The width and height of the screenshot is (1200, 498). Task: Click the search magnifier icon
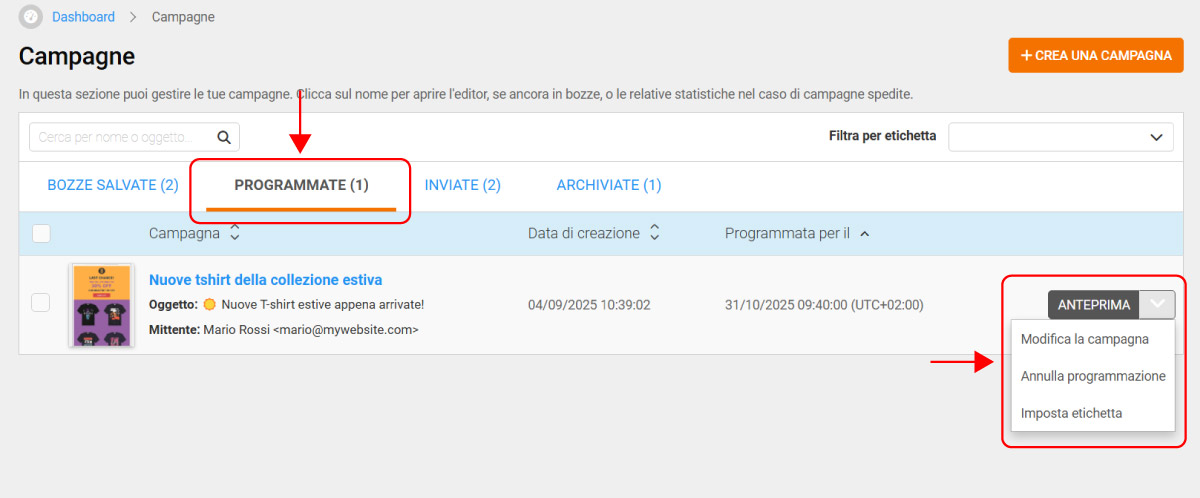pyautogui.click(x=224, y=137)
